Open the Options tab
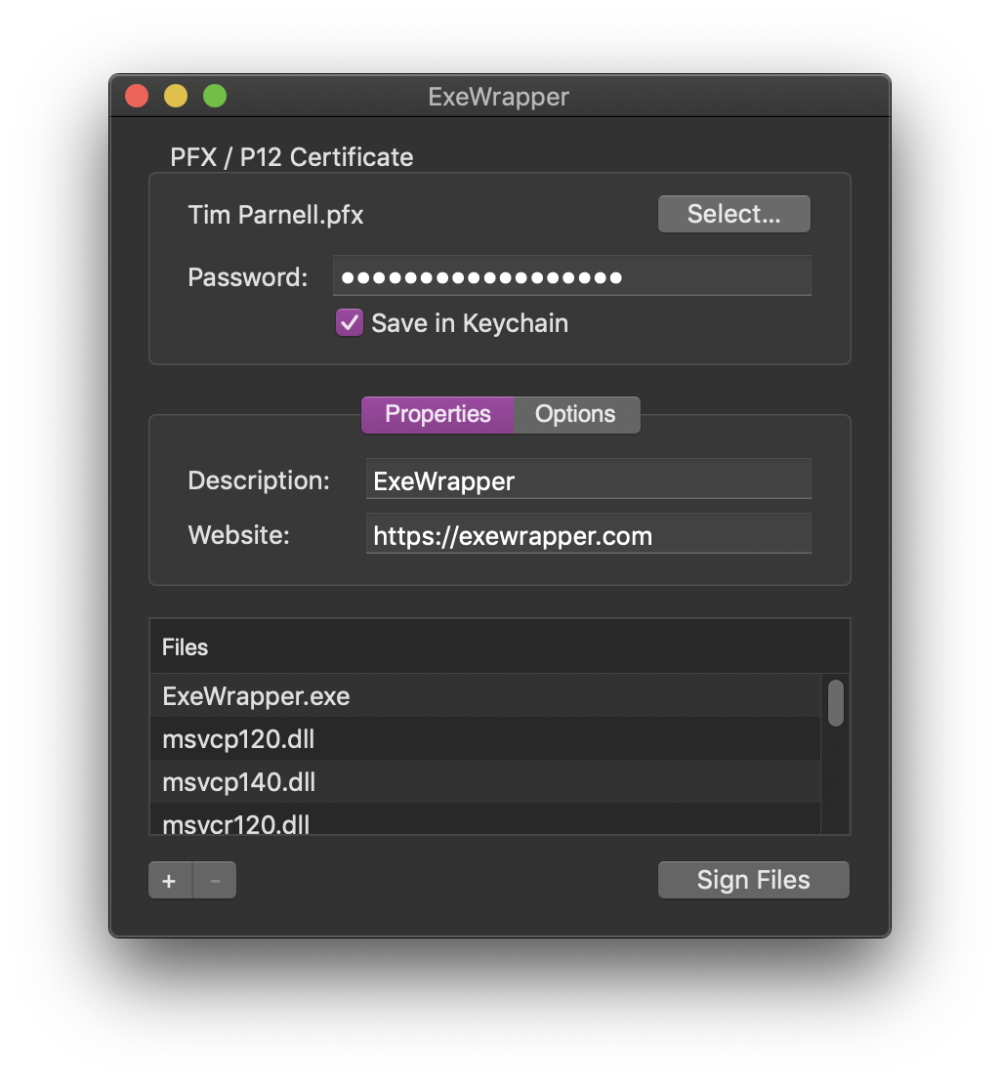Viewport: 1000px width, 1082px height. coord(575,414)
